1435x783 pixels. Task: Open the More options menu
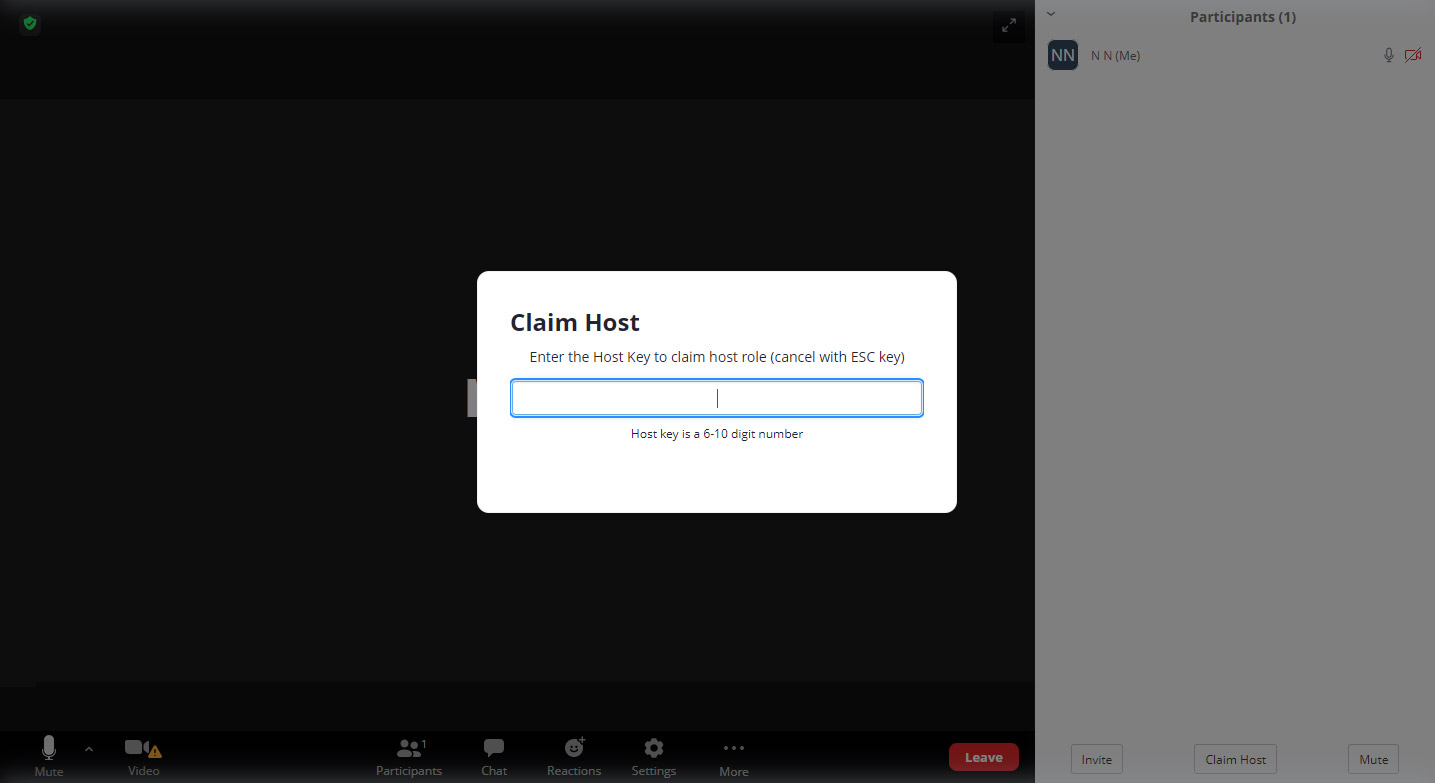734,756
